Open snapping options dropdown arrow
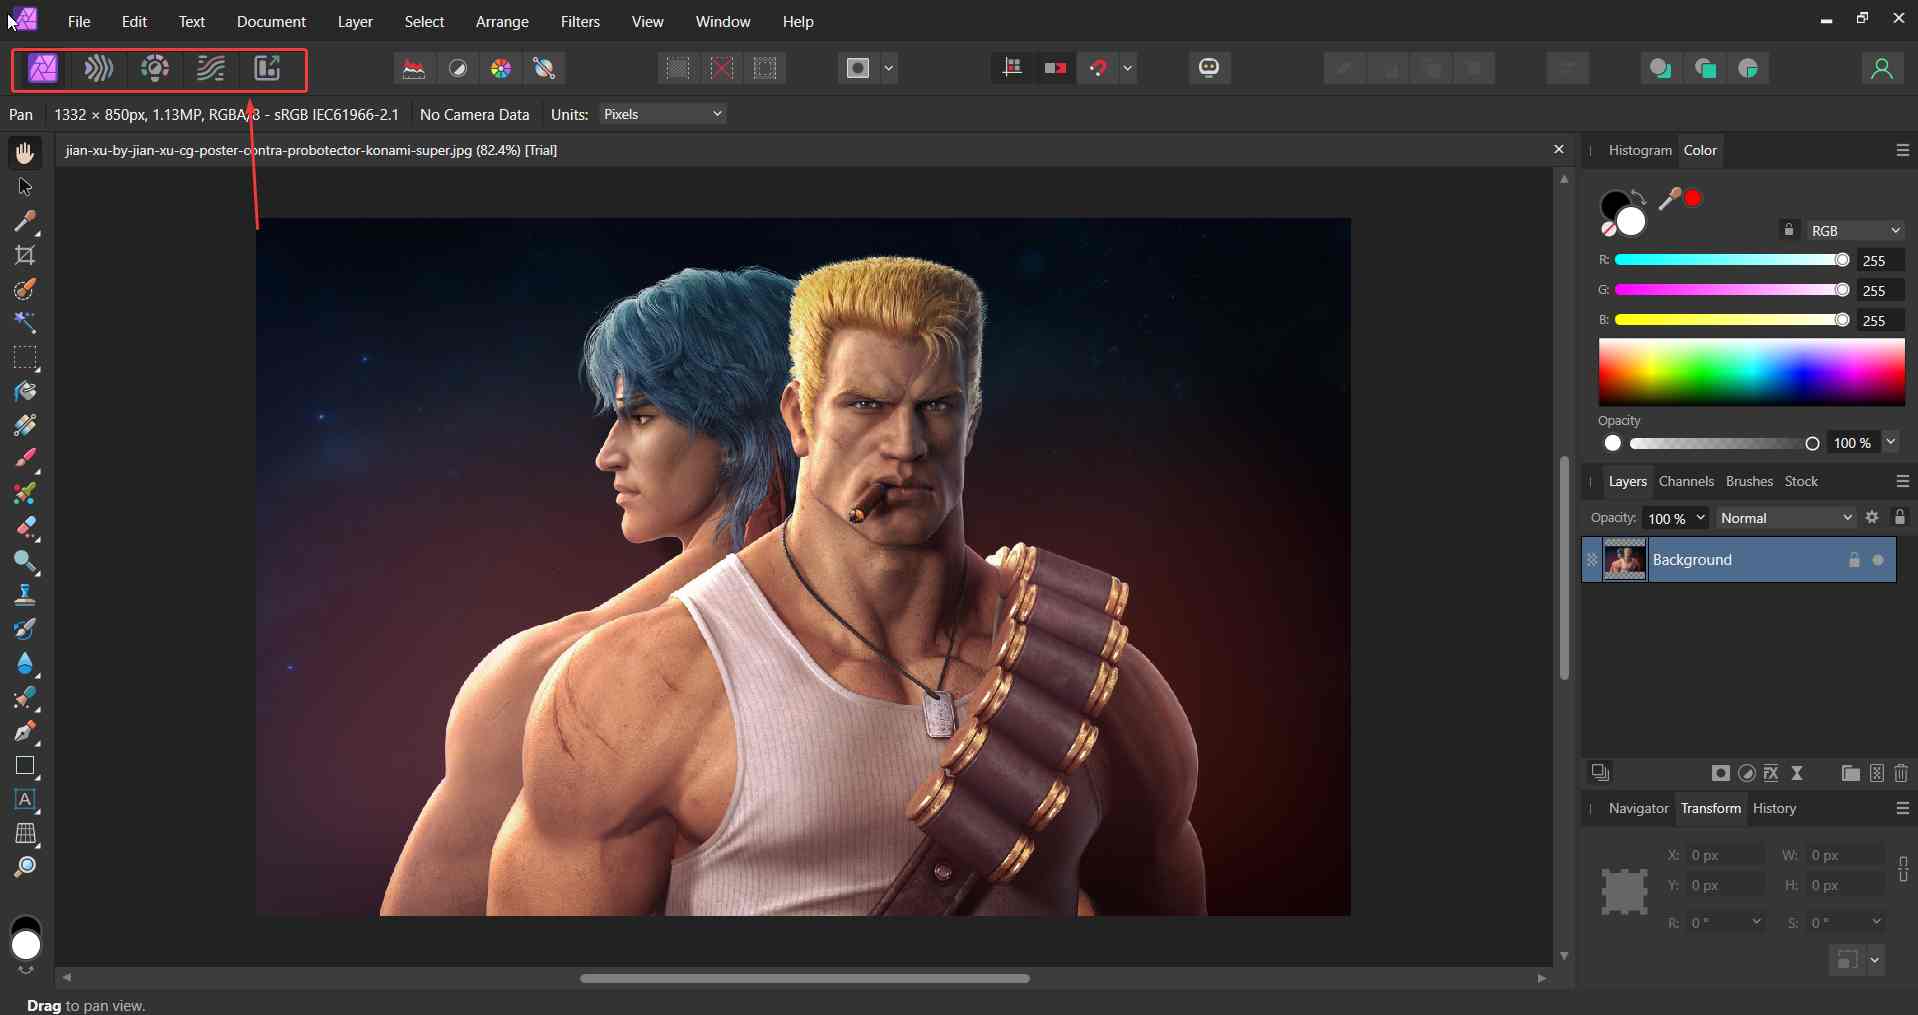Viewport: 1918px width, 1015px height. [1128, 68]
